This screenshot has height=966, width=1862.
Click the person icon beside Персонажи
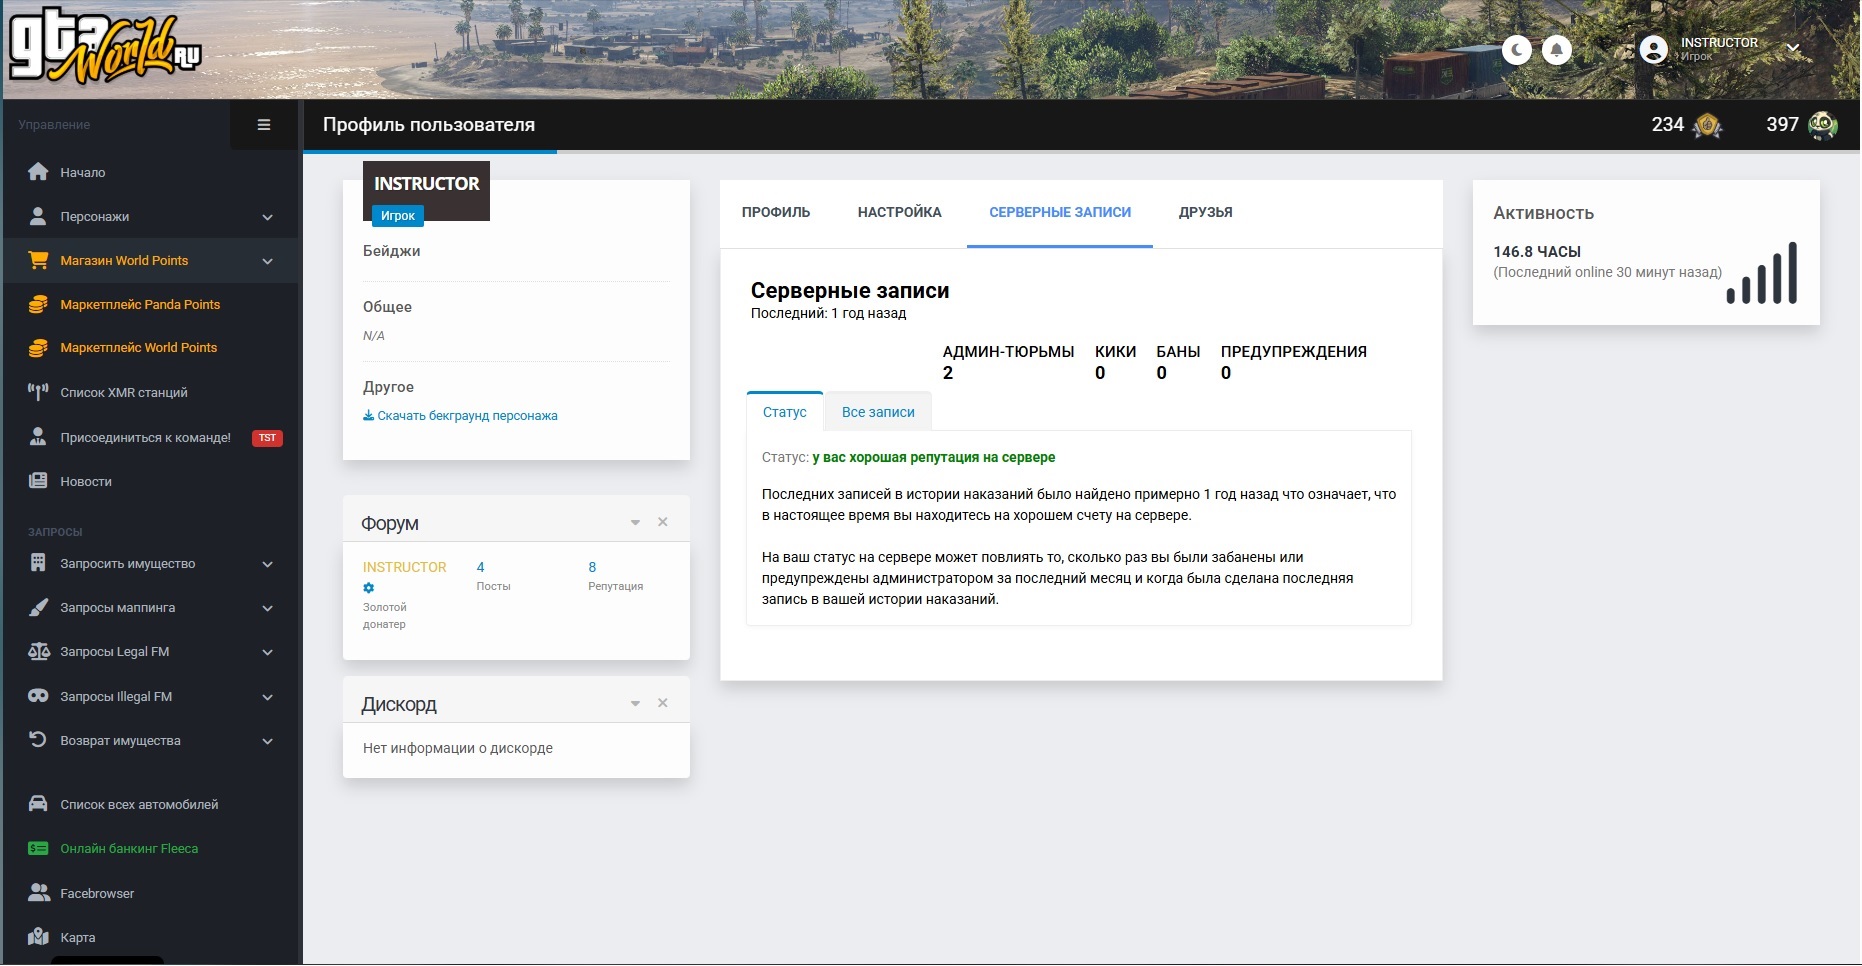(38, 216)
